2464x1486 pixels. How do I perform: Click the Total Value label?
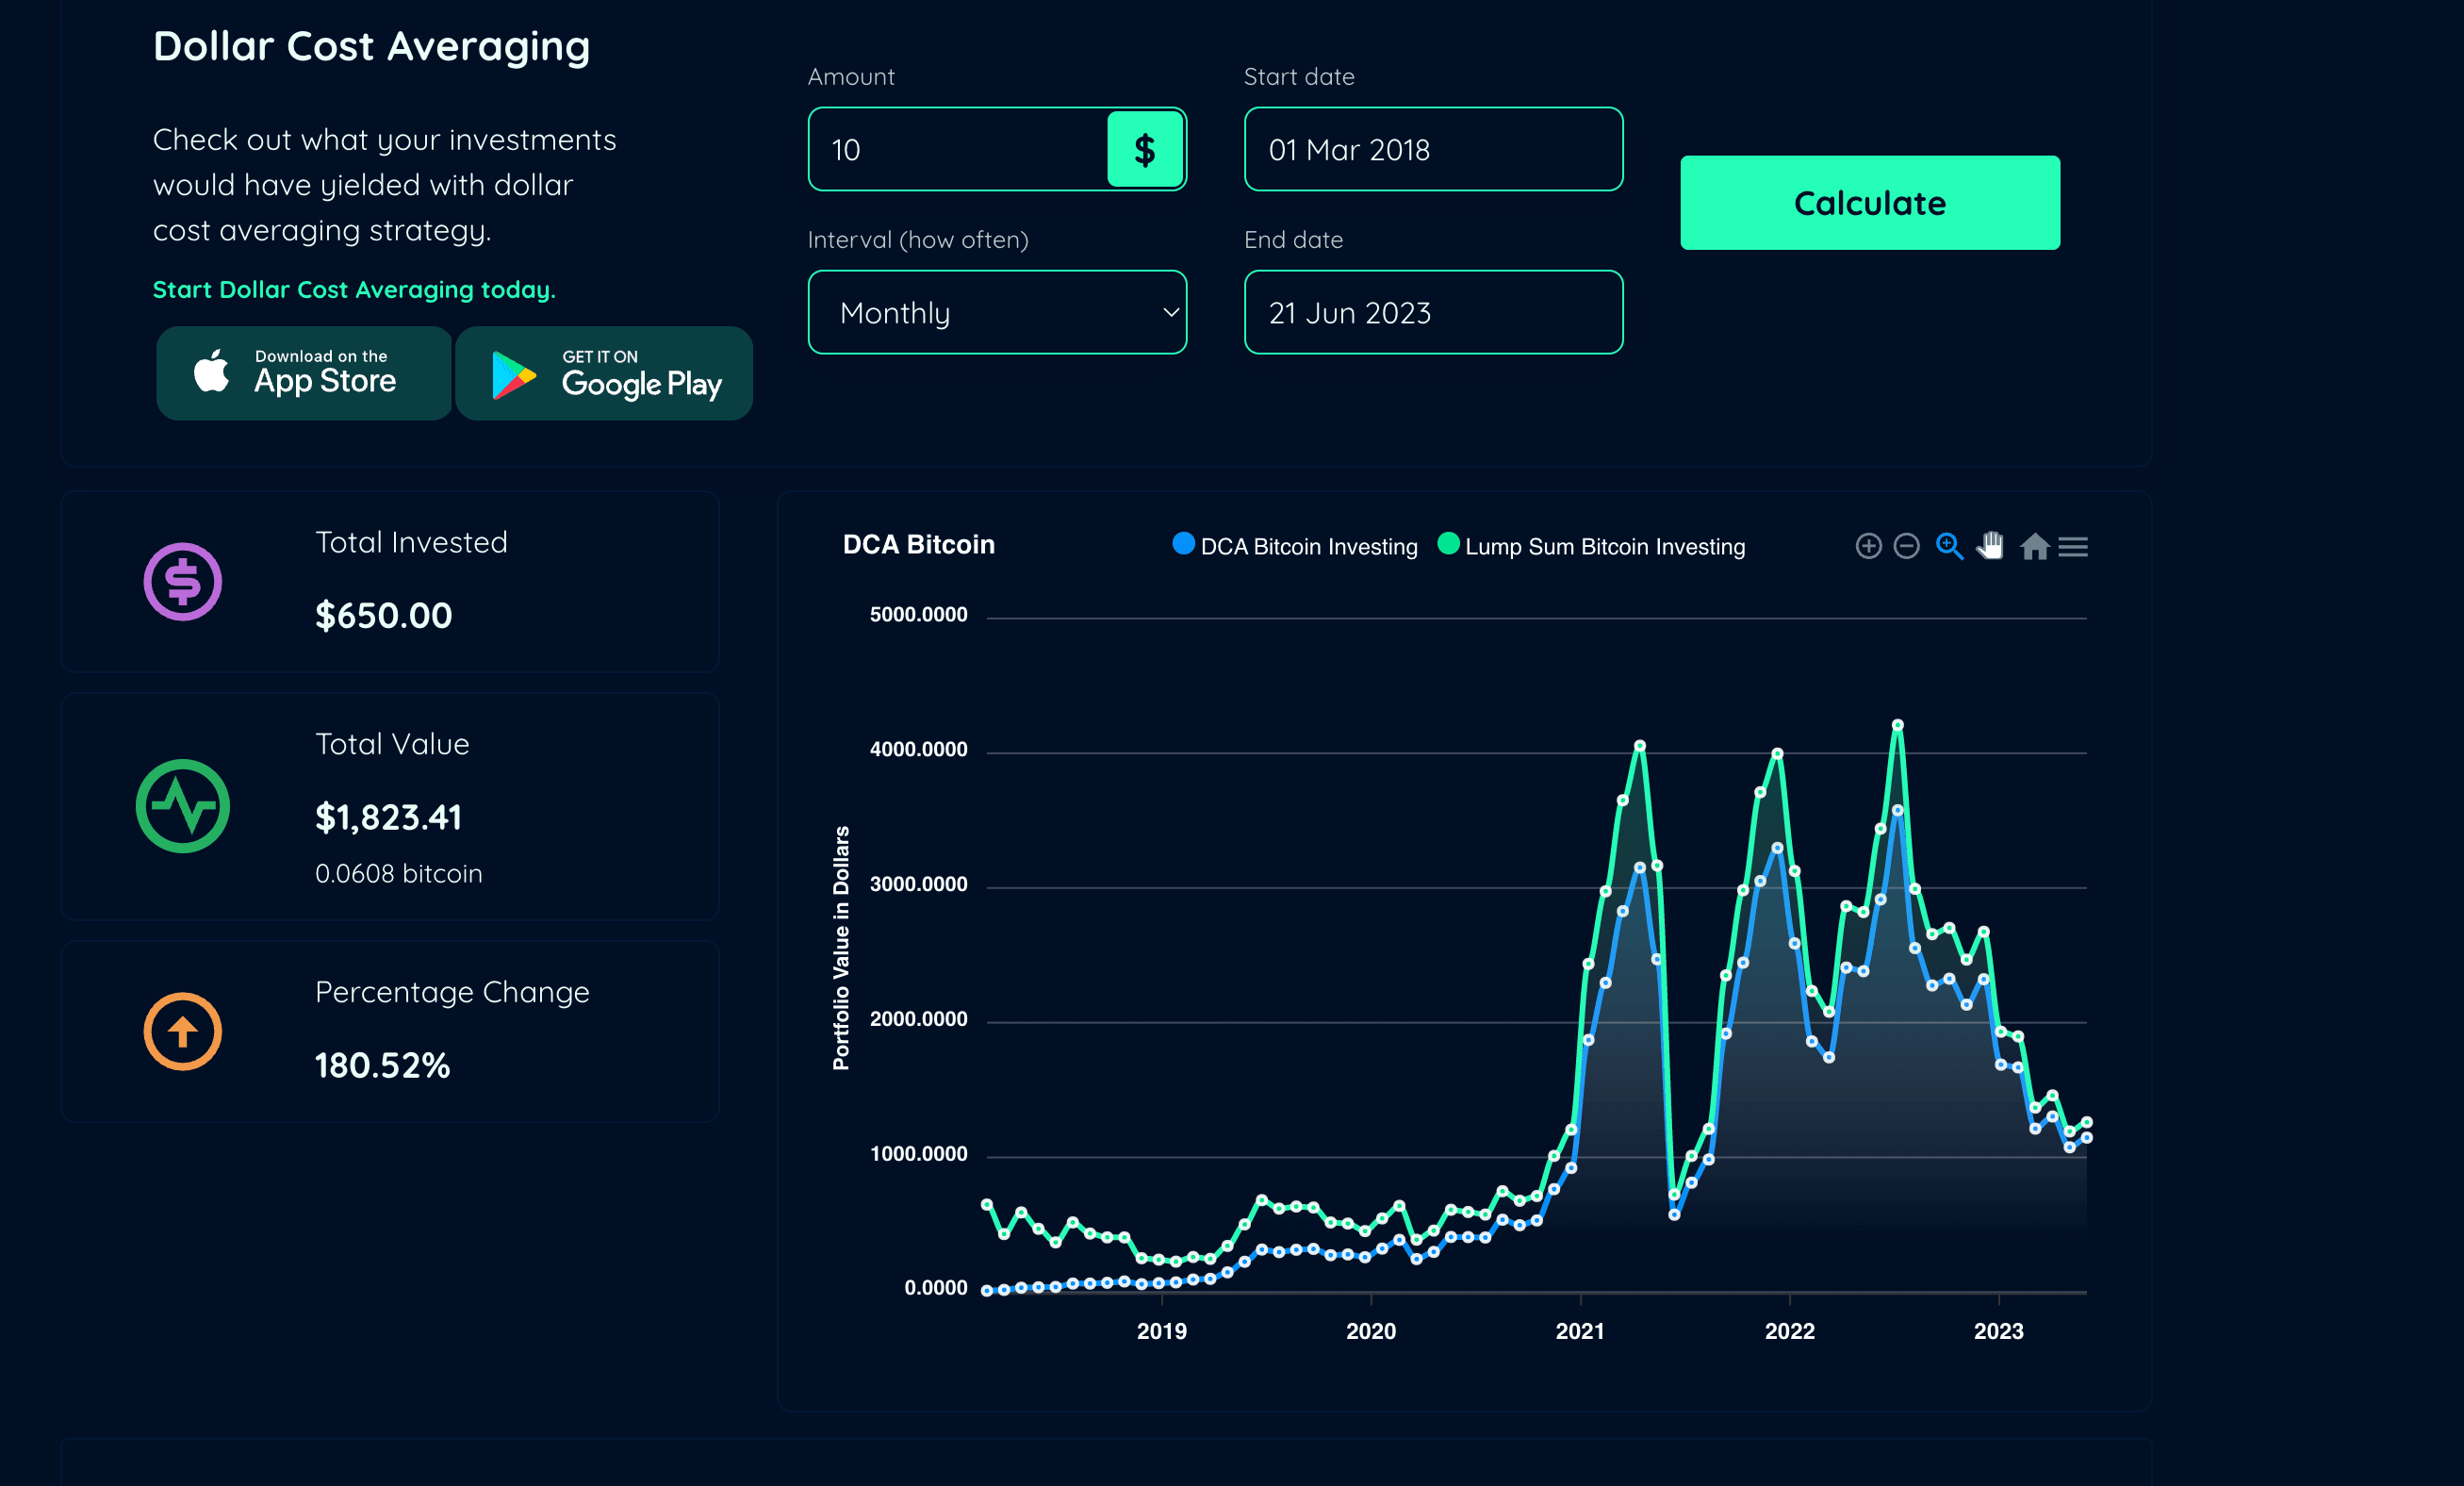point(392,745)
